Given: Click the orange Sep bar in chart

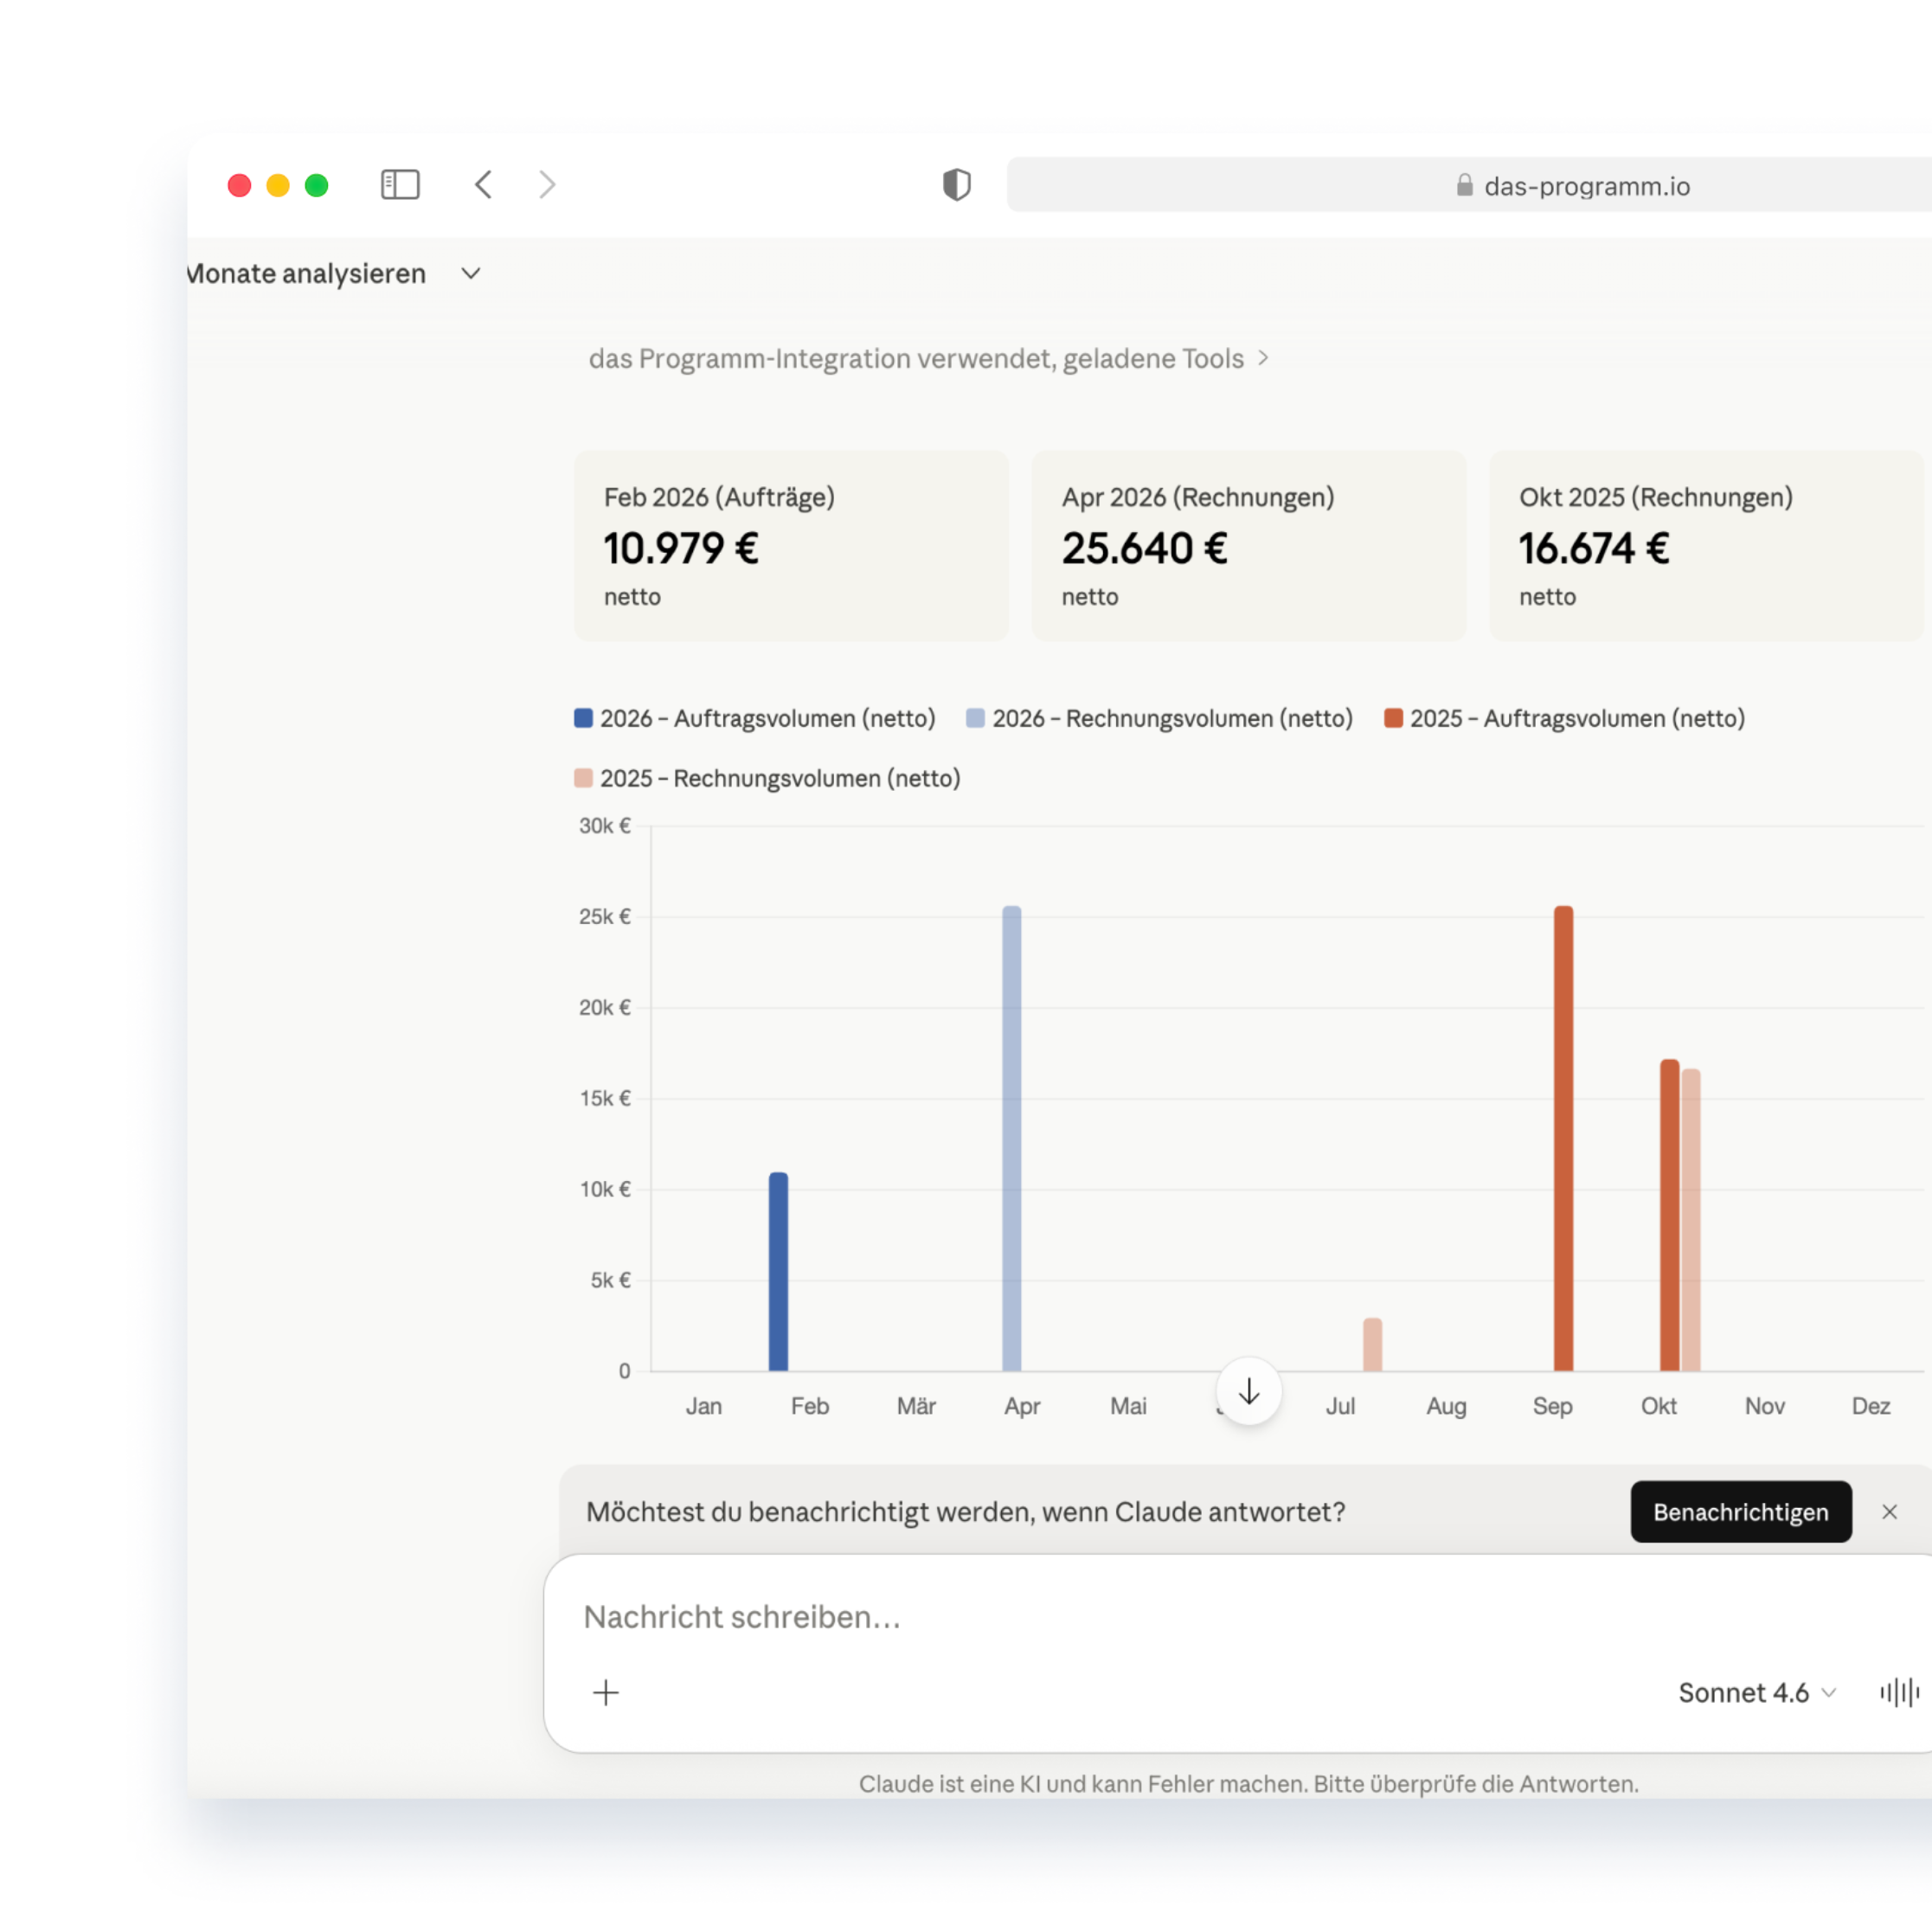Looking at the screenshot, I should coord(1564,1139).
